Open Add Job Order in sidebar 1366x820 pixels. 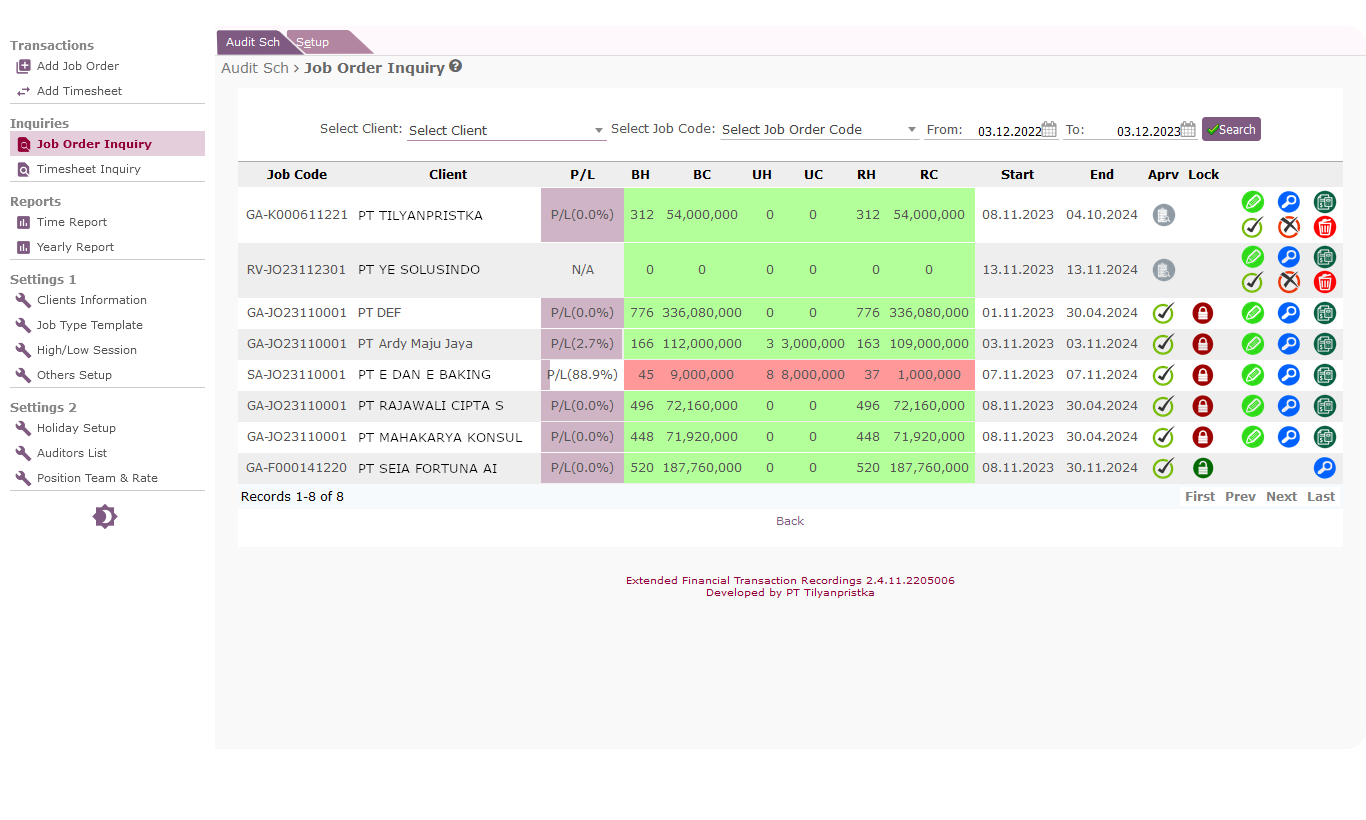(x=78, y=66)
